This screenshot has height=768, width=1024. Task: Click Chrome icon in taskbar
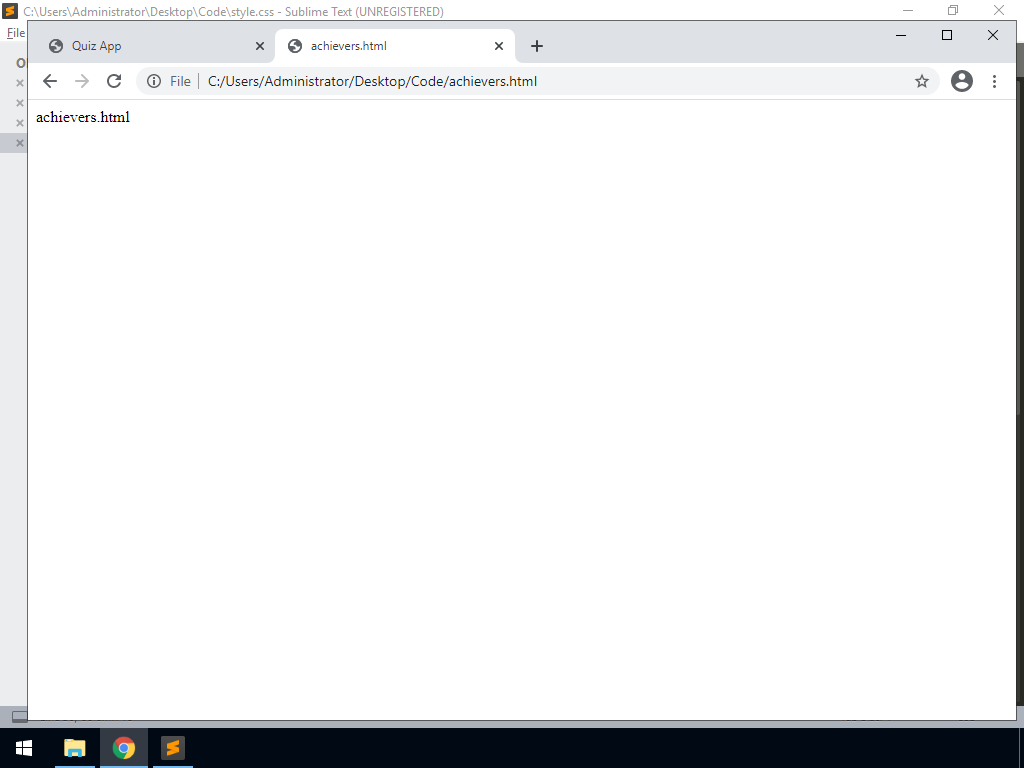pos(123,748)
